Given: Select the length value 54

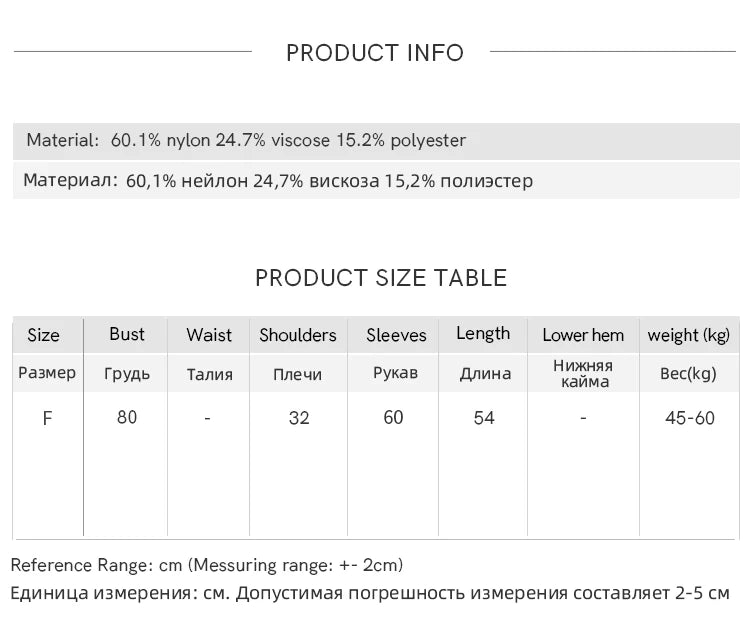Looking at the screenshot, I should point(484,418).
